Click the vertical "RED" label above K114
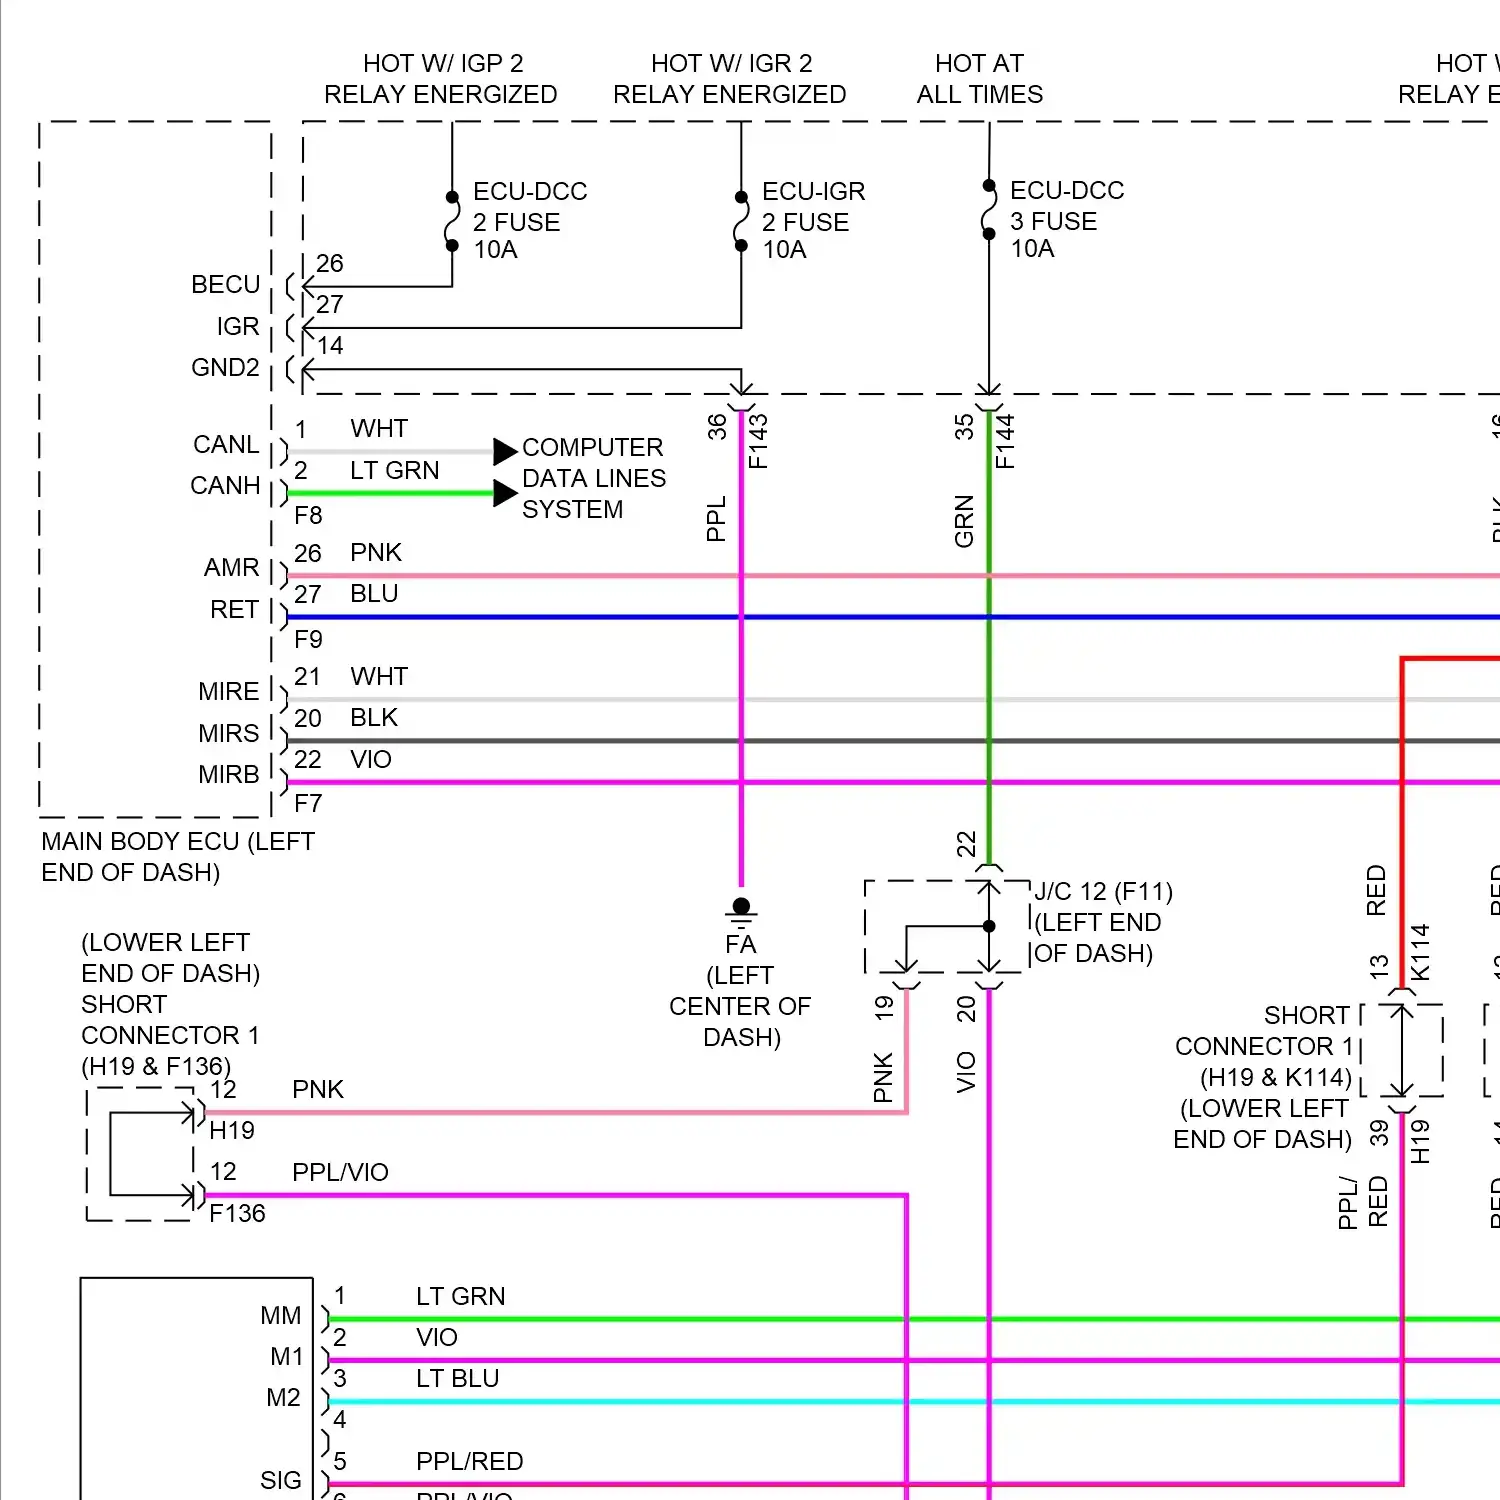Viewport: 1500px width, 1500px height. (1376, 891)
